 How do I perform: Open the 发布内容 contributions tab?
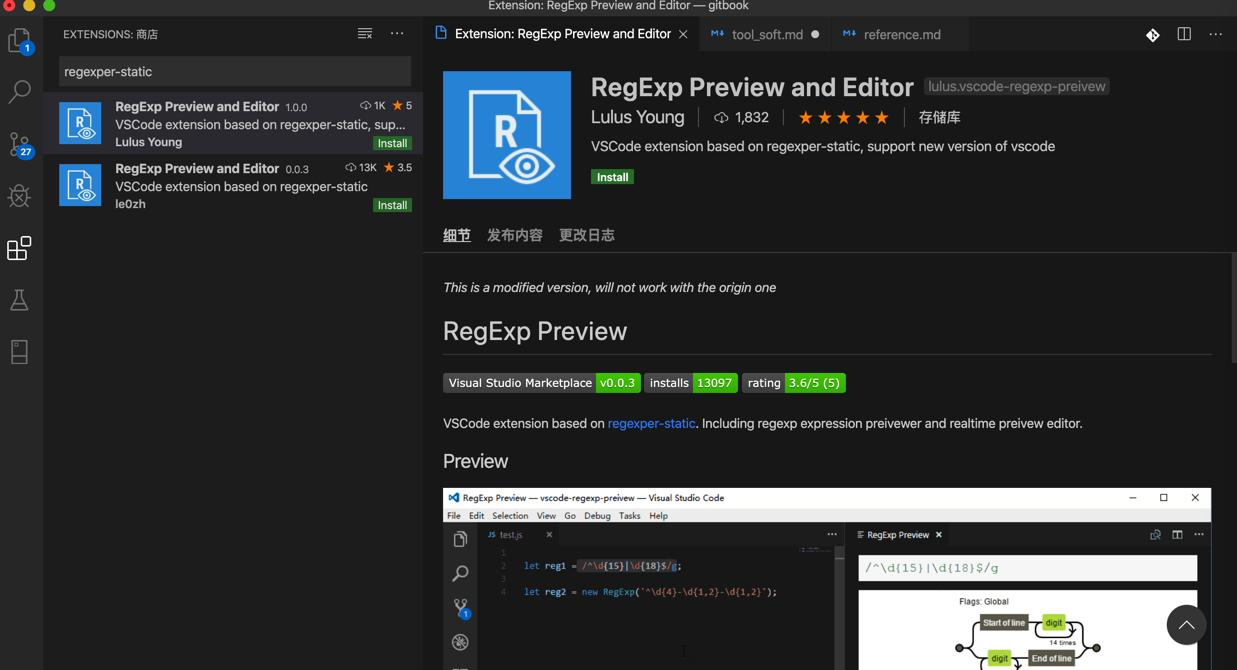pos(515,235)
